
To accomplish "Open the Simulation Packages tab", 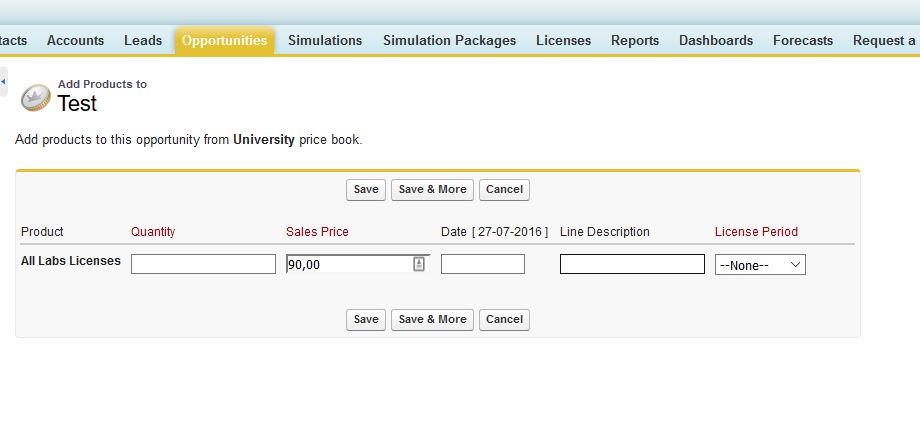I will pos(449,41).
